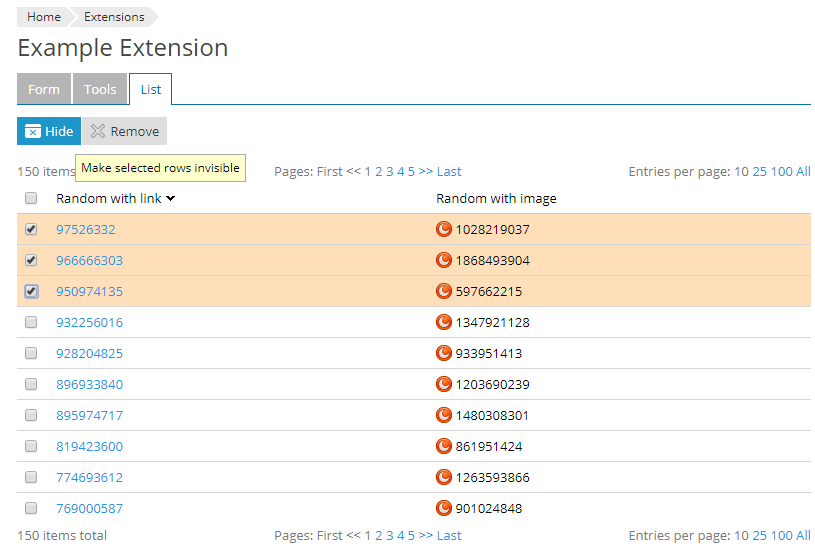This screenshot has width=815, height=558.
Task: Show 25 entries per page at top
Action: [759, 171]
